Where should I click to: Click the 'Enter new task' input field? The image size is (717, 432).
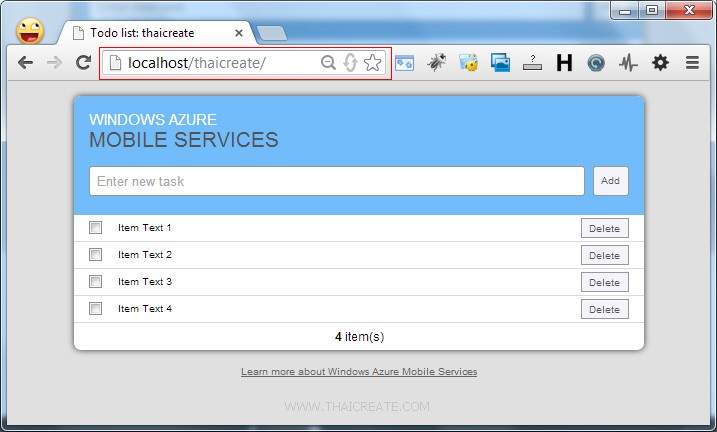pos(337,181)
